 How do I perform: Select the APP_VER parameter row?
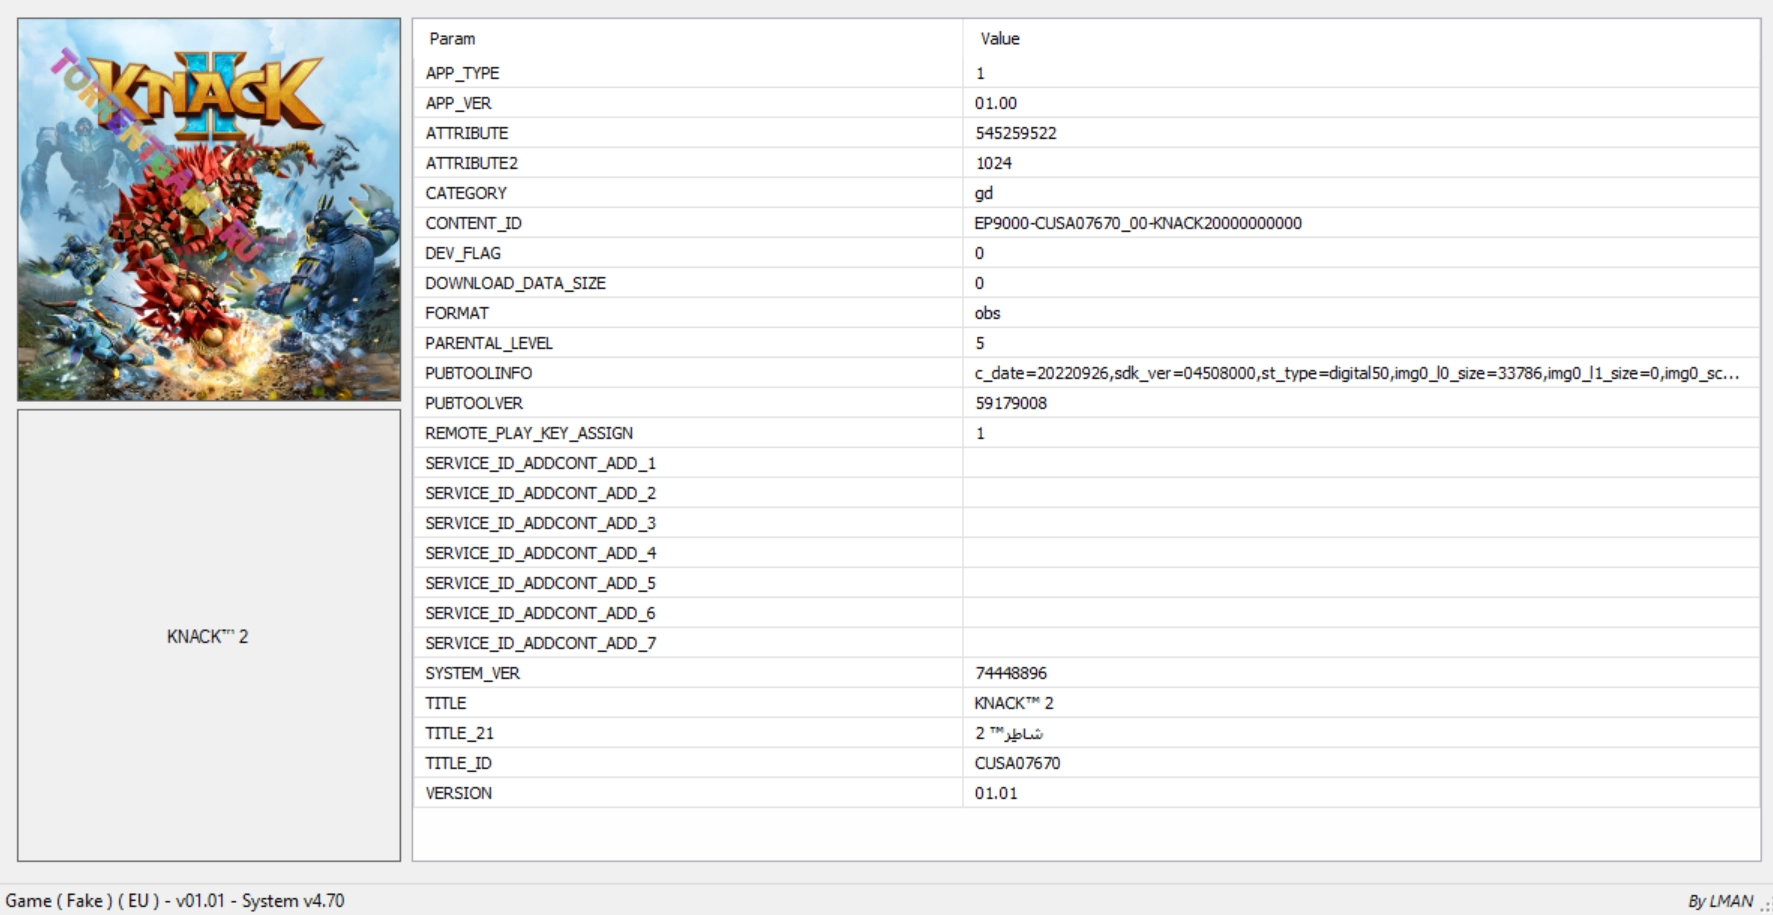(458, 103)
